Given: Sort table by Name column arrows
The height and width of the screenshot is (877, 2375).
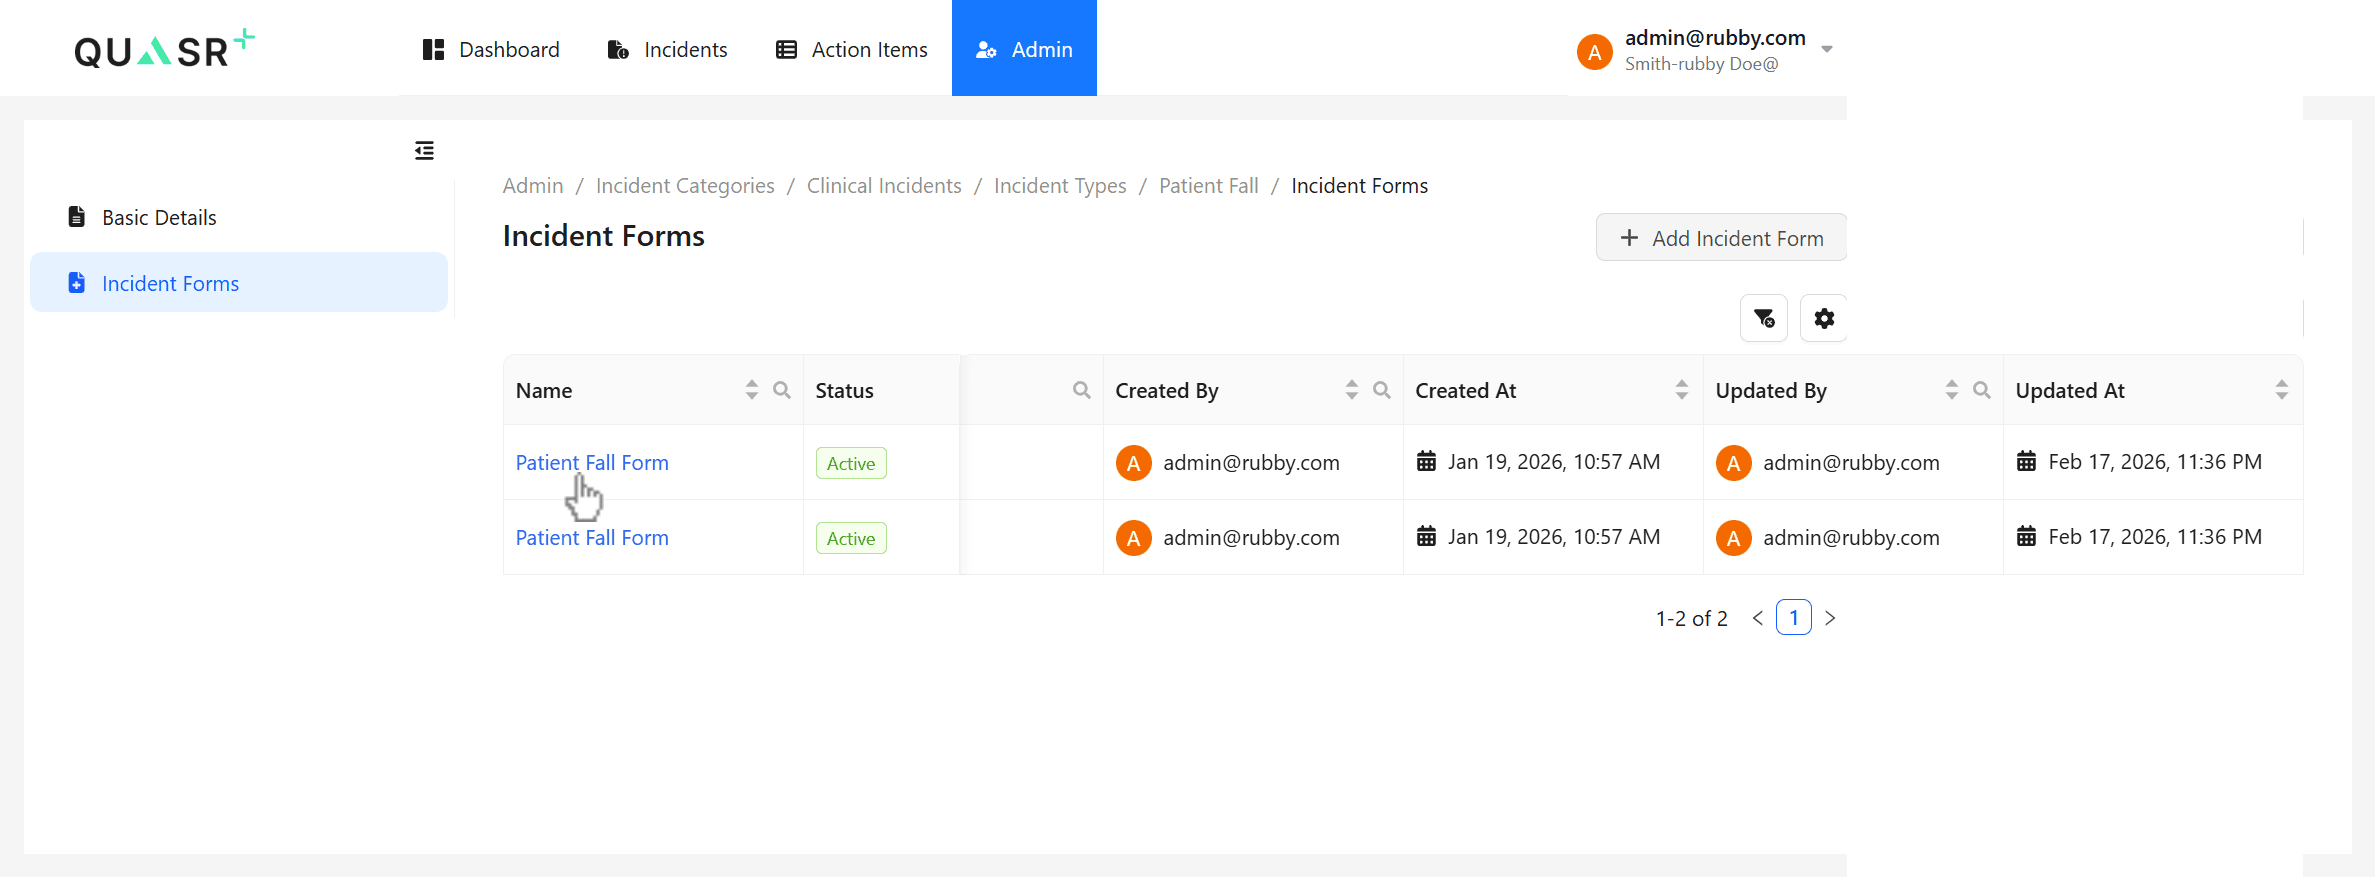Looking at the screenshot, I should (x=752, y=390).
